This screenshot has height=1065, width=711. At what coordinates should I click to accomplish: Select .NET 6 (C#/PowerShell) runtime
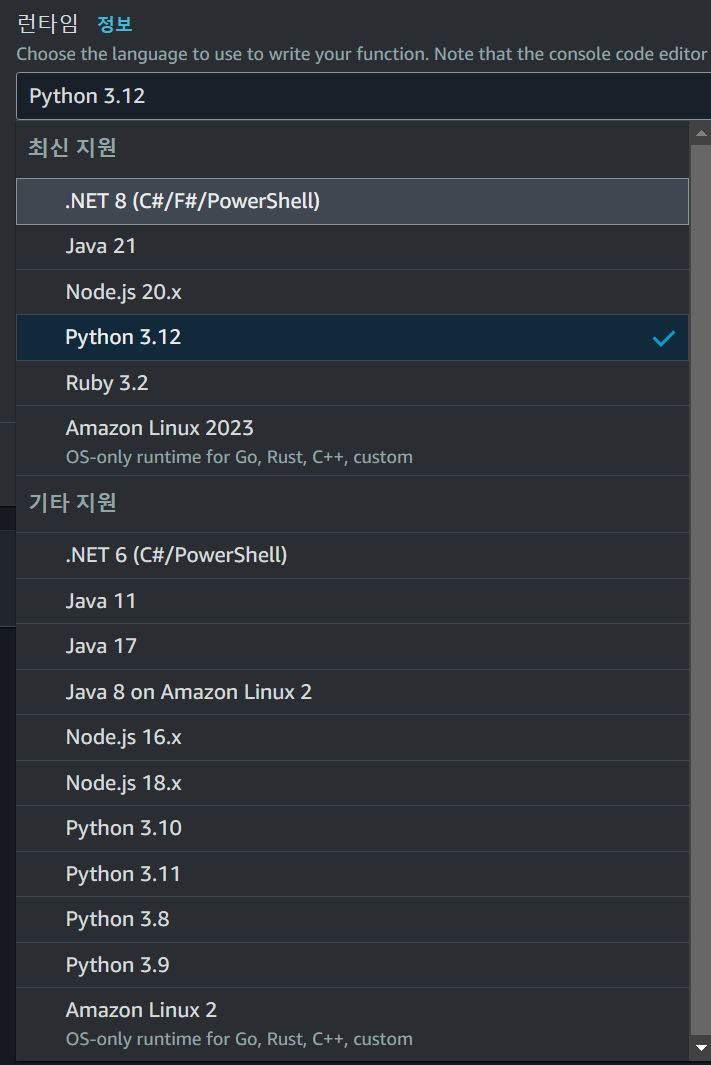click(x=352, y=556)
